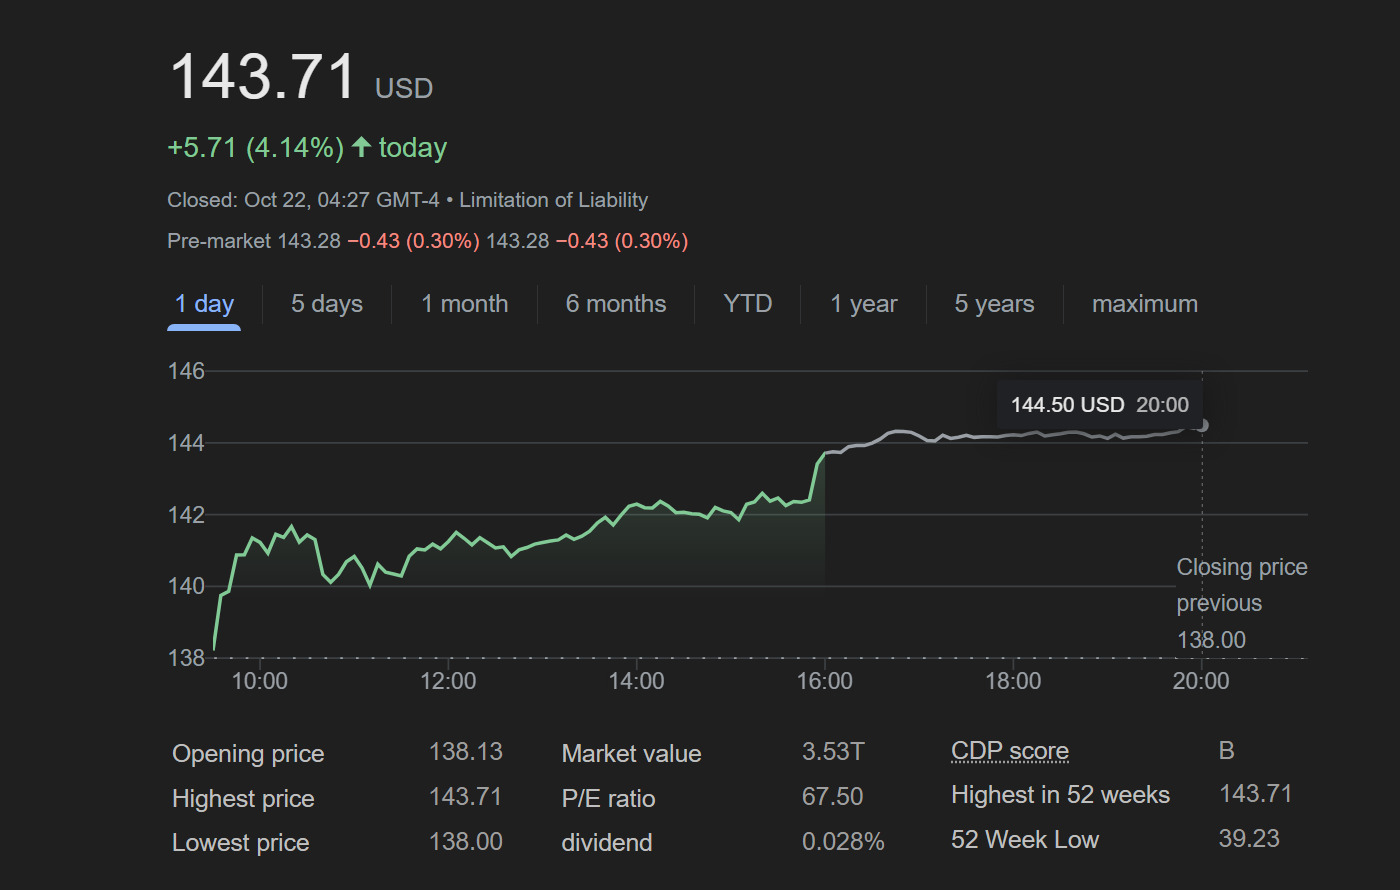Click the P/E ratio value 67.50
Viewport: 1400px width, 890px height.
(x=832, y=797)
